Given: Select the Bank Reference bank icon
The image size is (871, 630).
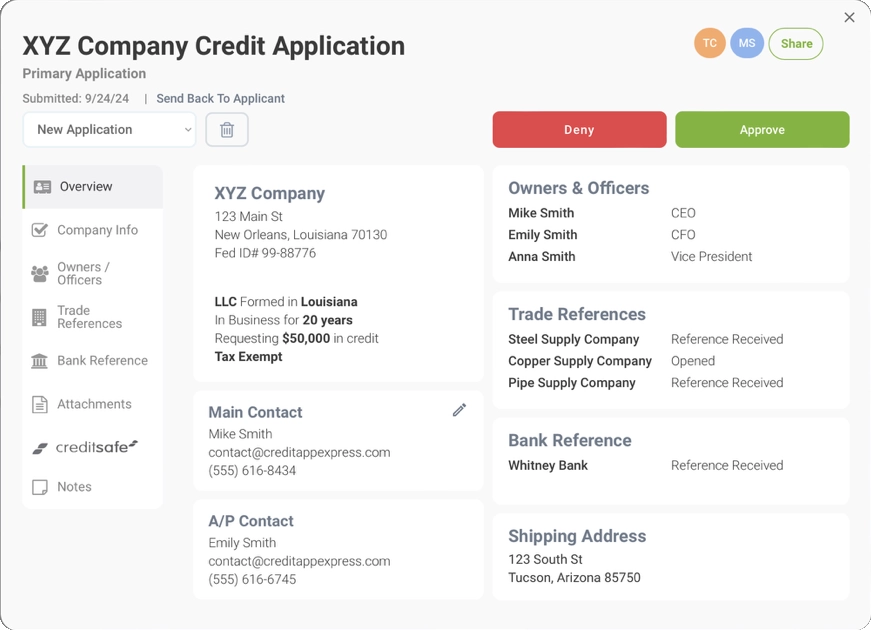Looking at the screenshot, I should click(x=39, y=360).
